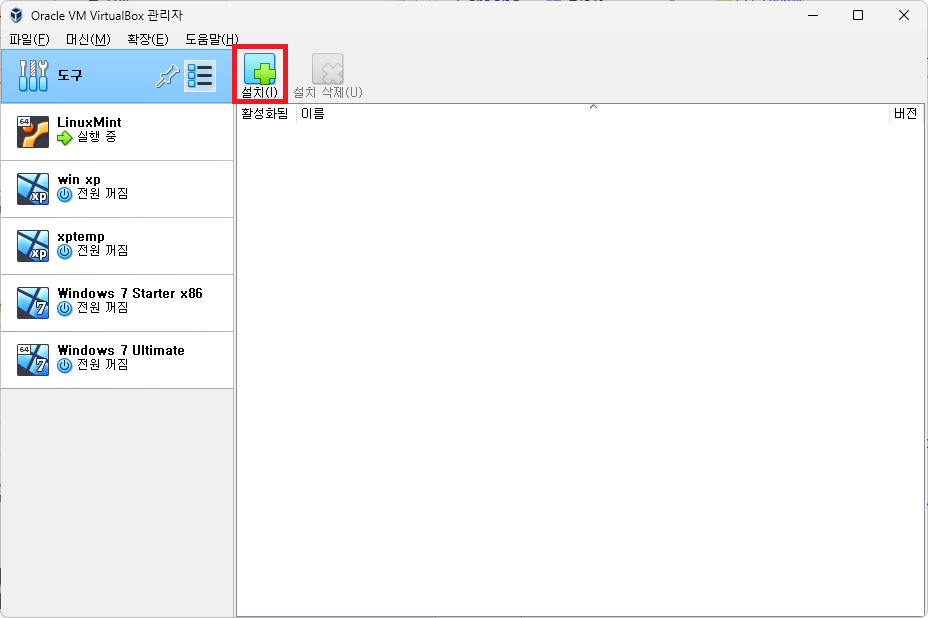The image size is (928, 618).
Task: Open the 도움말(H) menu
Action: [x=212, y=40]
